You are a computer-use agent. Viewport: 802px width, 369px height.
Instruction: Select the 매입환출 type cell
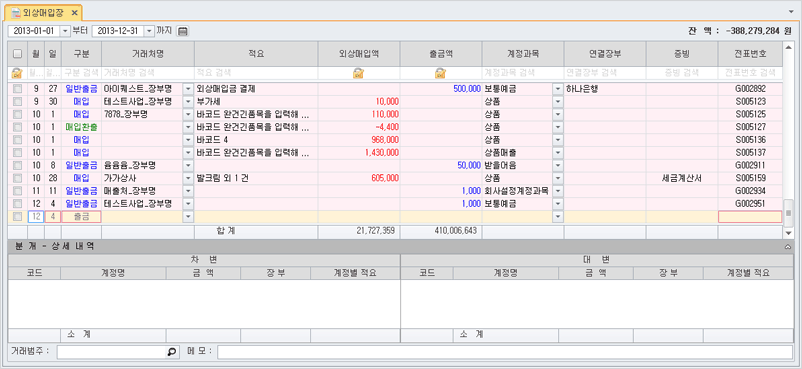[81, 127]
